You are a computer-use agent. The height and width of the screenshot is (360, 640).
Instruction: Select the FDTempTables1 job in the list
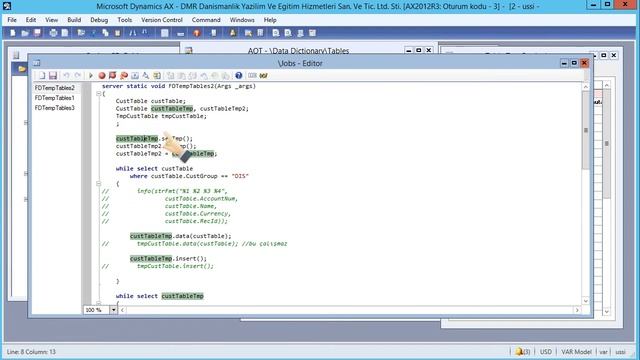pyautogui.click(x=54, y=98)
